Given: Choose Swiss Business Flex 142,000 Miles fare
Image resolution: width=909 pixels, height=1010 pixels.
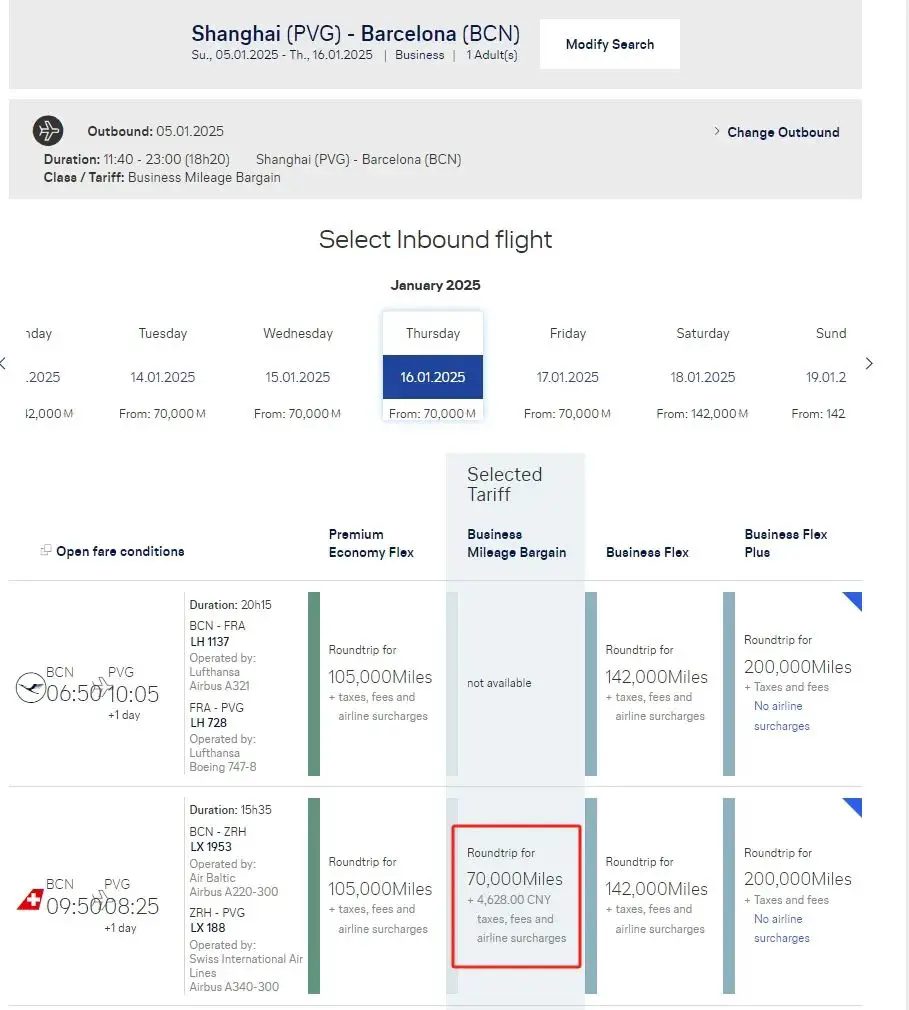Looking at the screenshot, I should [x=656, y=895].
